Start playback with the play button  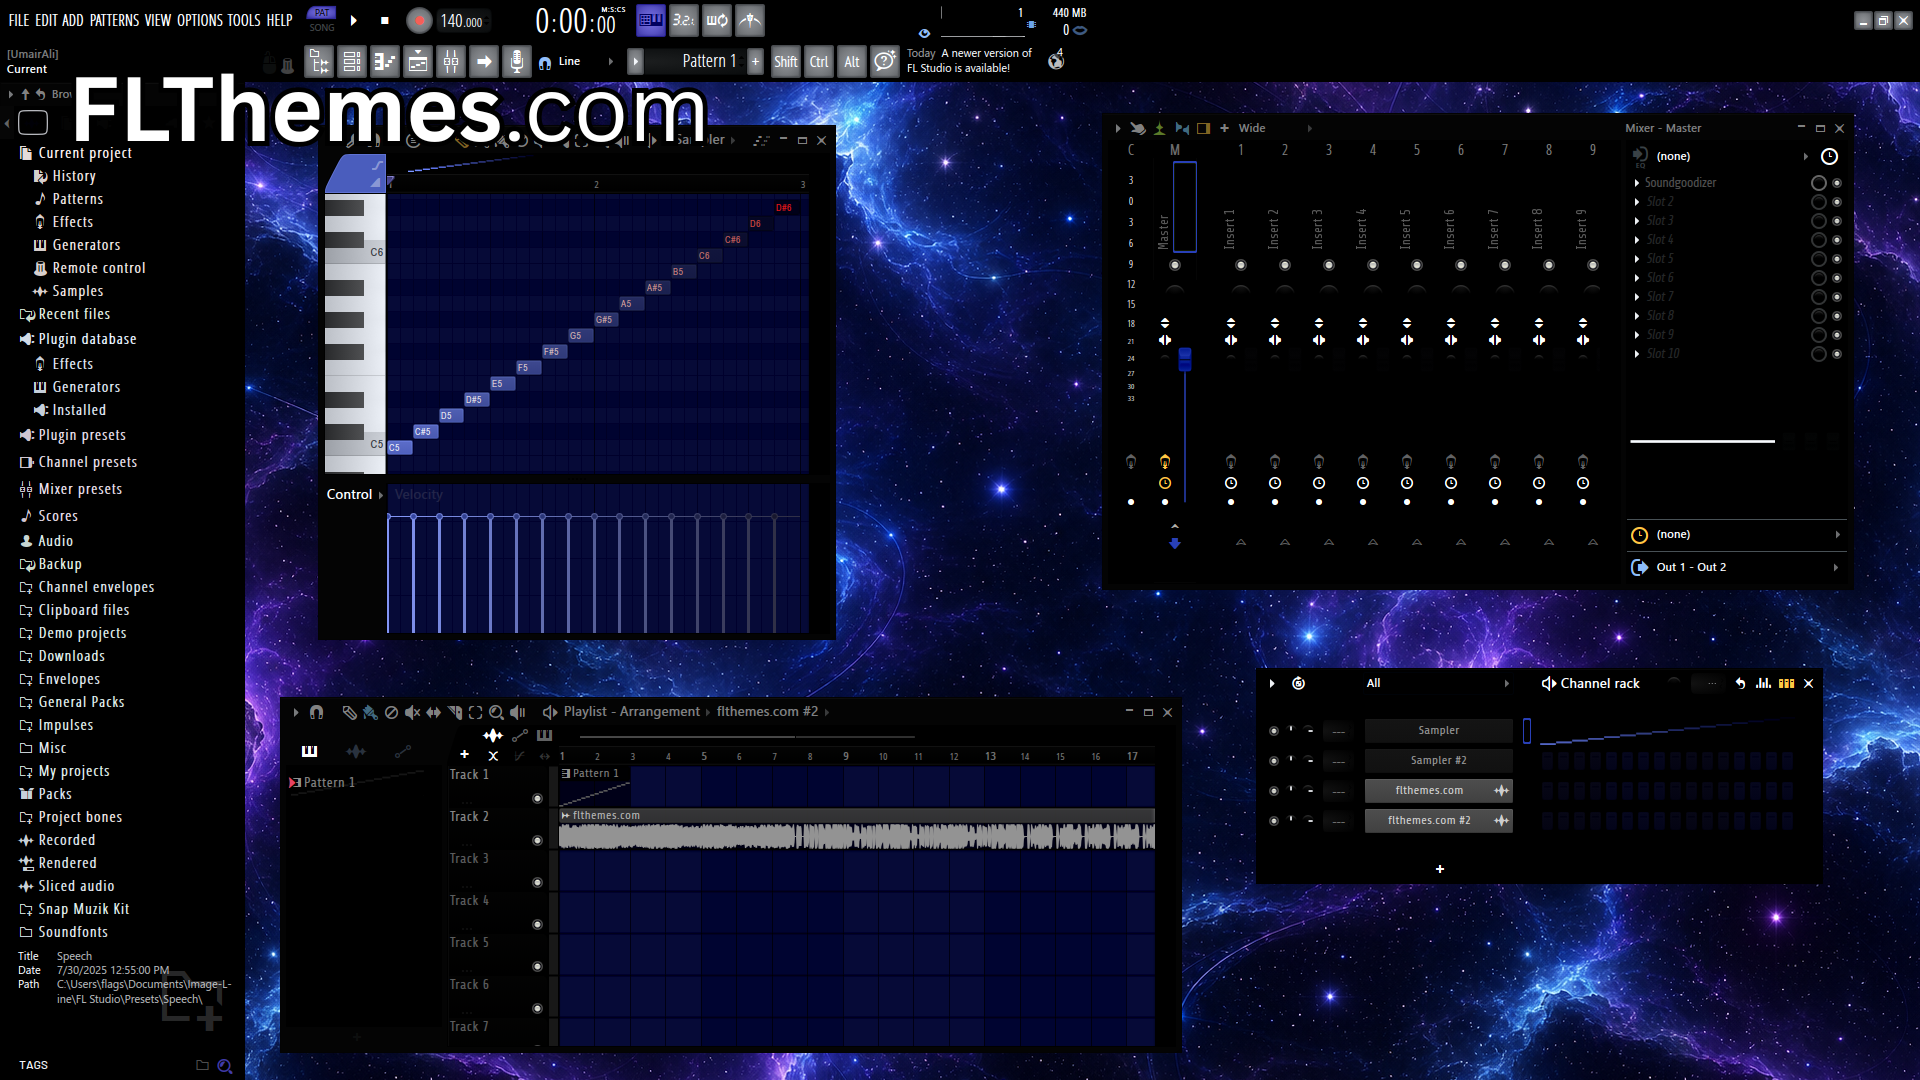(x=354, y=20)
